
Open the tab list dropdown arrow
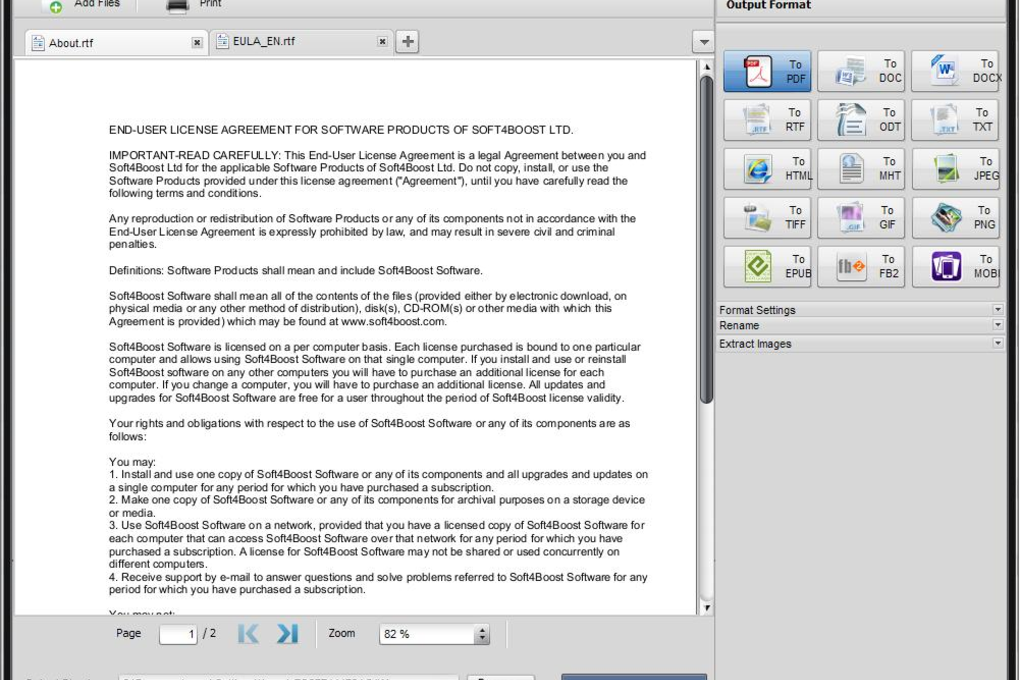tap(703, 42)
